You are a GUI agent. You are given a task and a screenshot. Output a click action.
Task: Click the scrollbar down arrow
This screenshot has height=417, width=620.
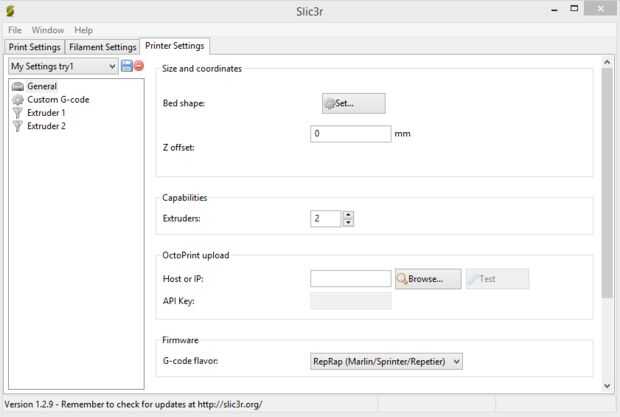(x=607, y=387)
